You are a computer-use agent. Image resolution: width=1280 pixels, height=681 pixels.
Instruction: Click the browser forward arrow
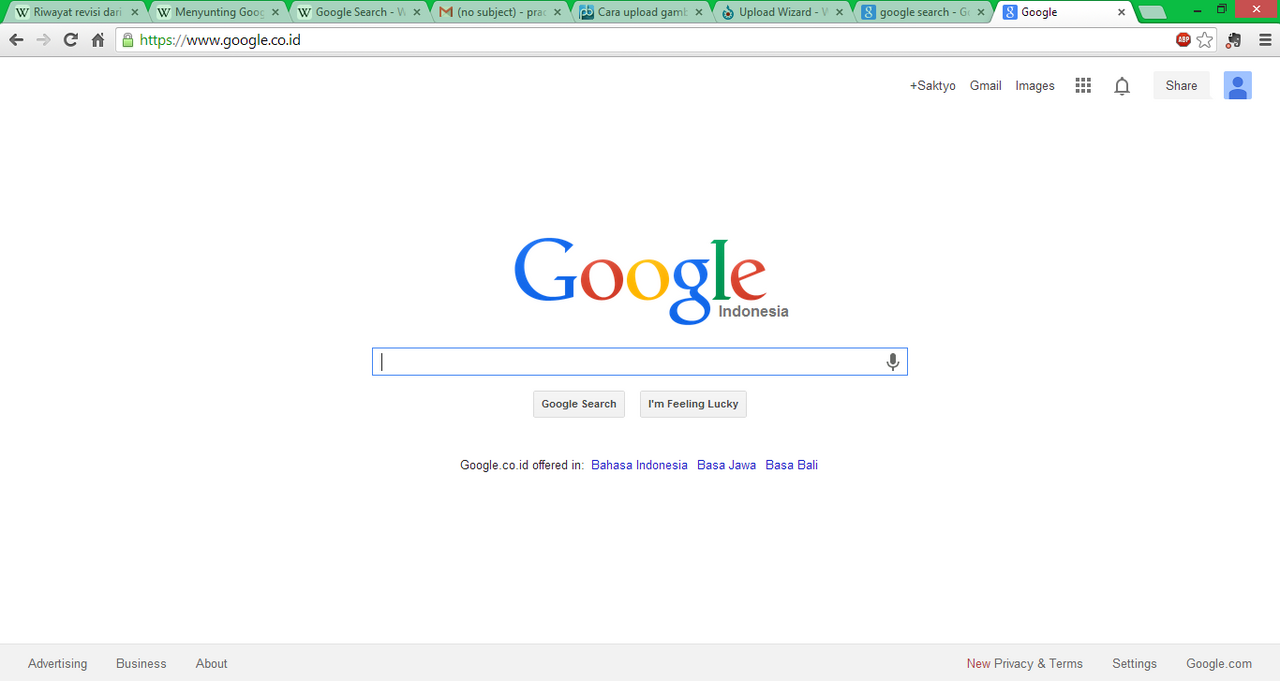(x=43, y=40)
